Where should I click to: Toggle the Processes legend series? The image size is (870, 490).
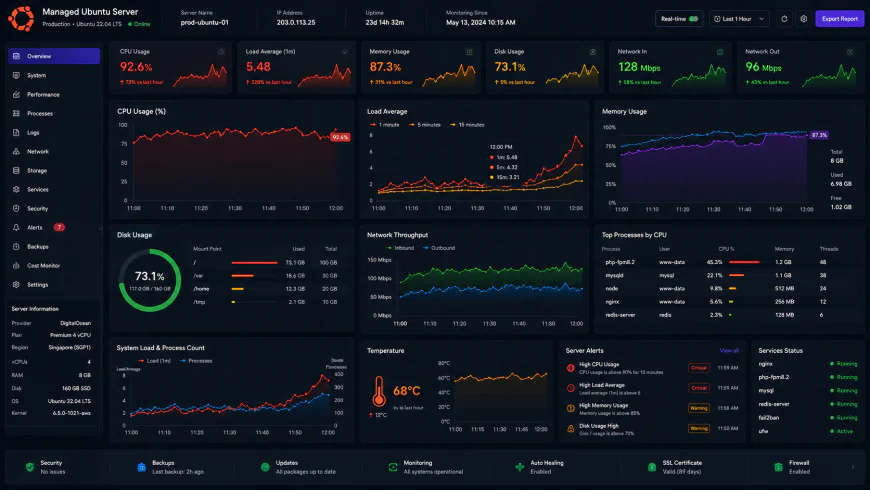pyautogui.click(x=196, y=361)
